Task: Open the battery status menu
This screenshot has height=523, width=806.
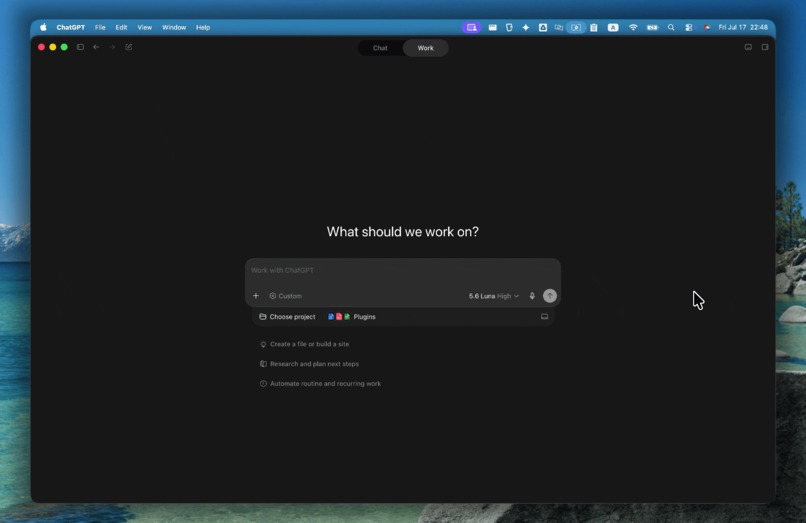Action: point(652,27)
